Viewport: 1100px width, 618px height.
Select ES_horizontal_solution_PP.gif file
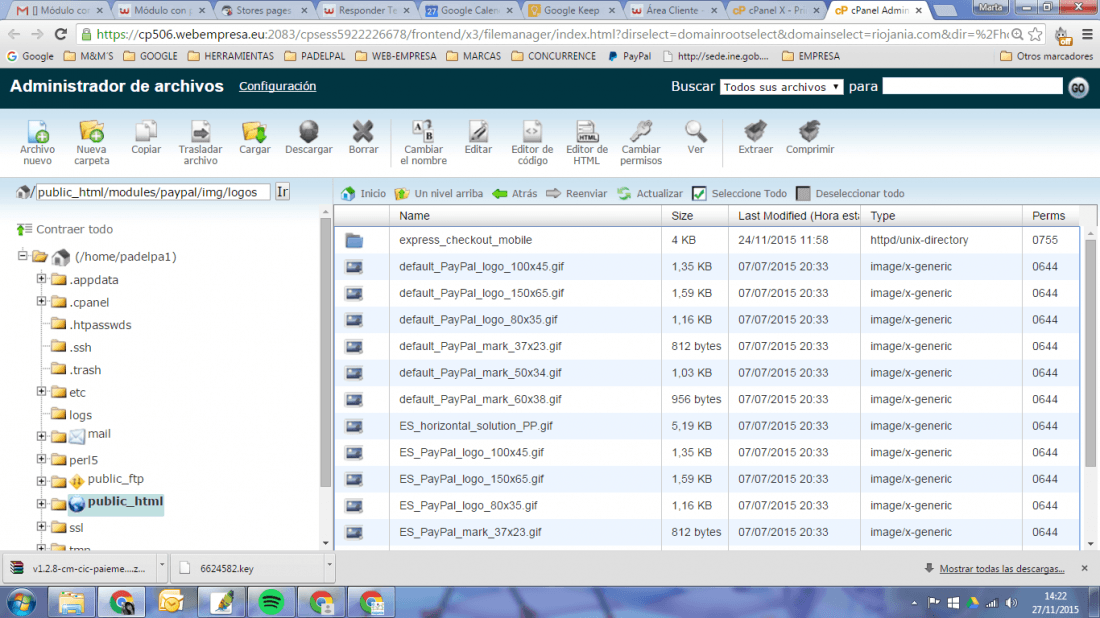(x=476, y=426)
